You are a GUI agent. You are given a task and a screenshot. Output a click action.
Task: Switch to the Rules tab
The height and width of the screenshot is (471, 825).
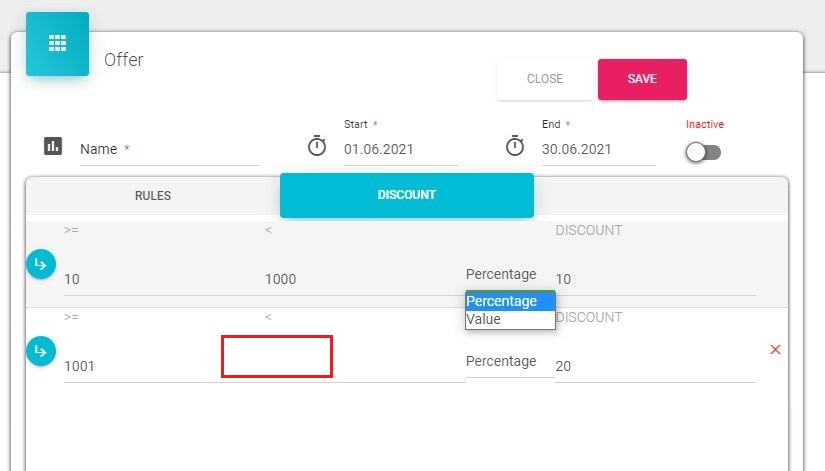click(x=153, y=195)
